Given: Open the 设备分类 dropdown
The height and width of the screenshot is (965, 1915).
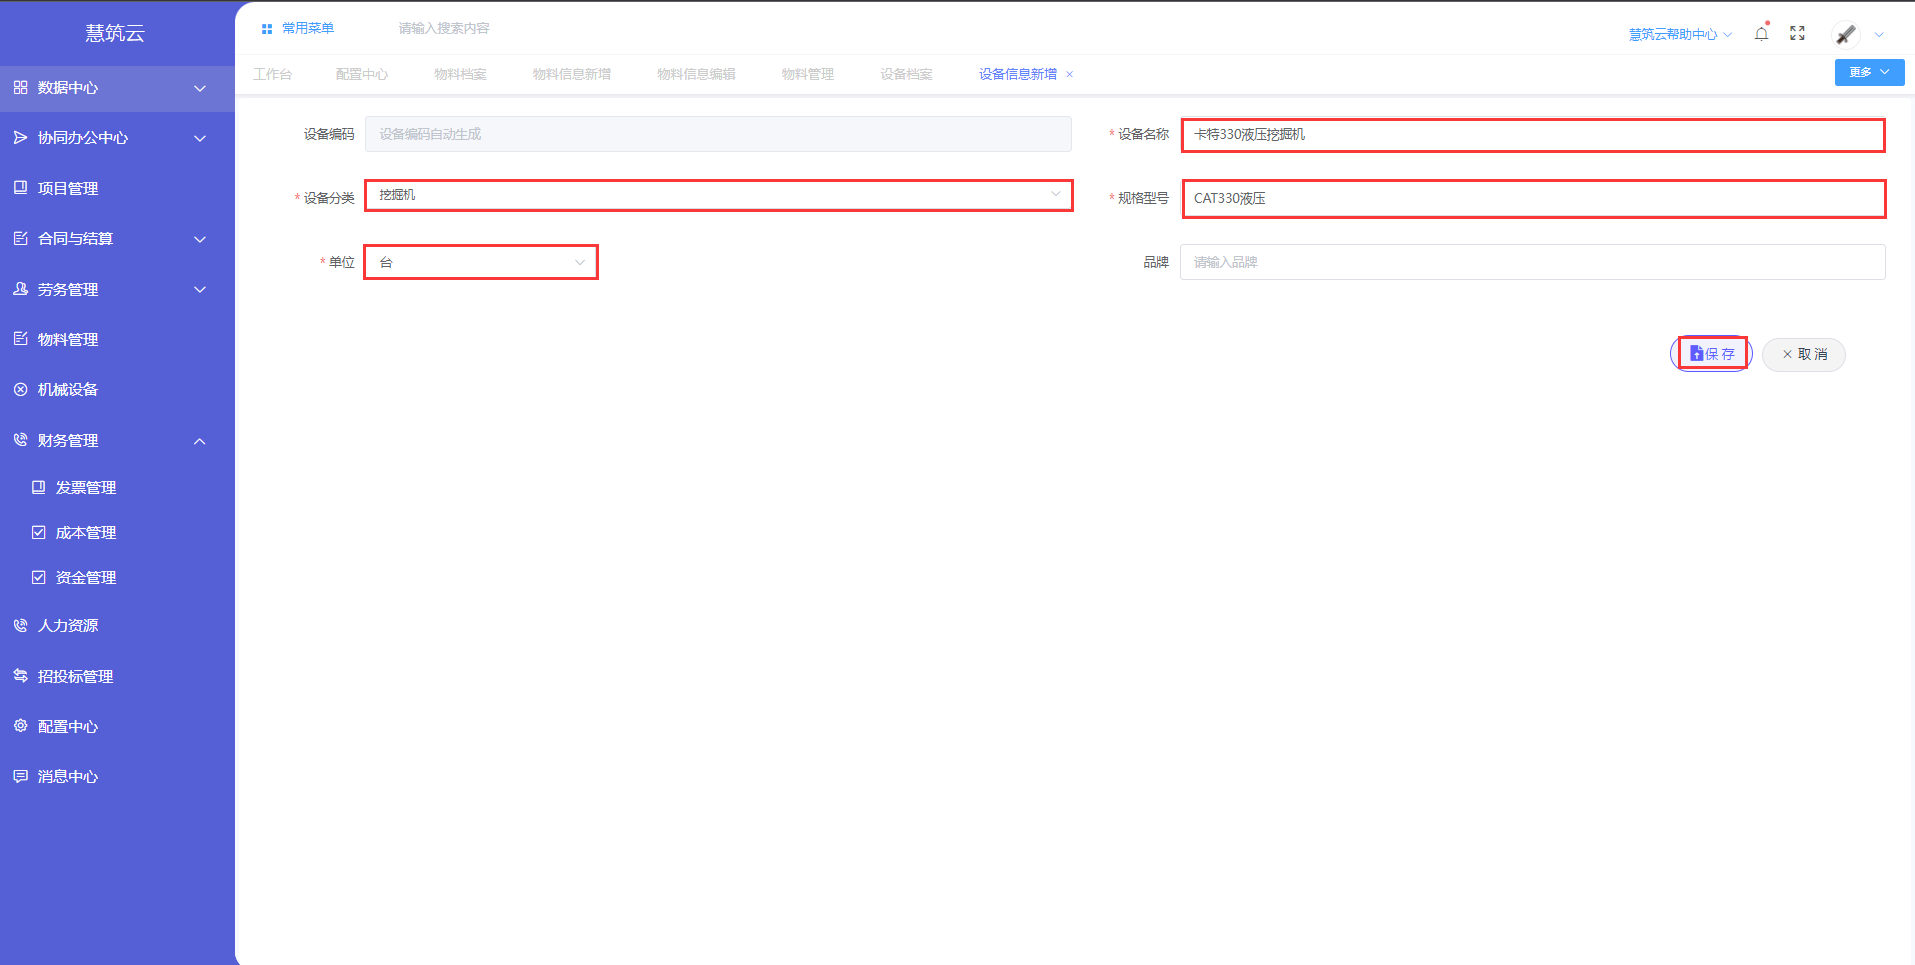Looking at the screenshot, I should [719, 195].
